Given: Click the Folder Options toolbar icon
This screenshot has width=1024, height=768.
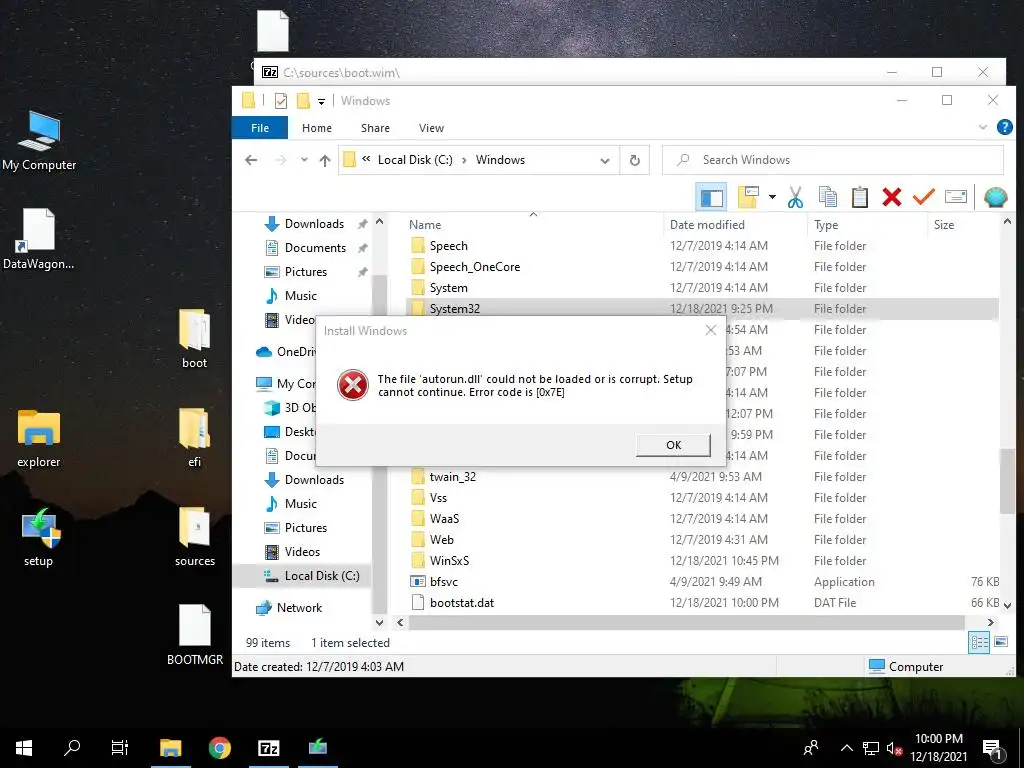Looking at the screenshot, I should pyautogui.click(x=748, y=197).
